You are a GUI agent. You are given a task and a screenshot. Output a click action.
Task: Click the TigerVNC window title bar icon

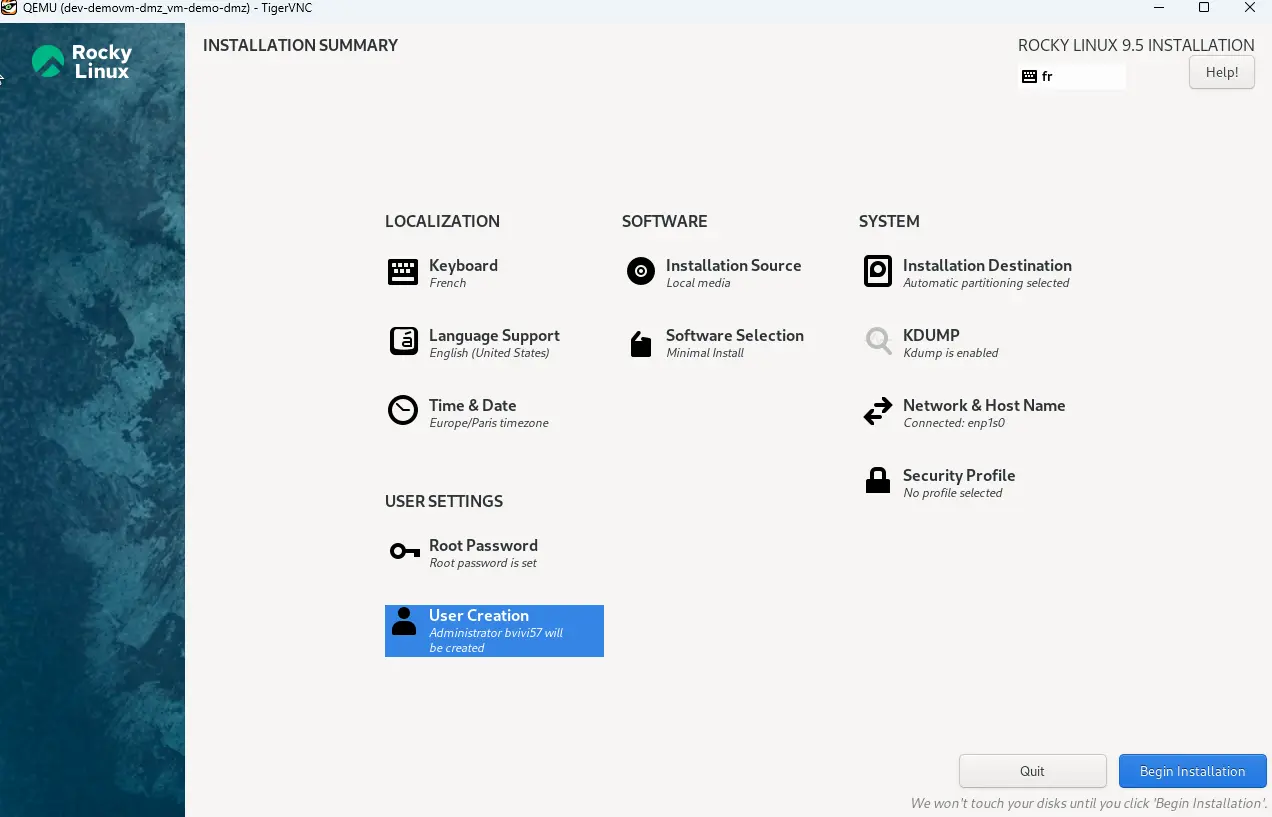pos(9,8)
